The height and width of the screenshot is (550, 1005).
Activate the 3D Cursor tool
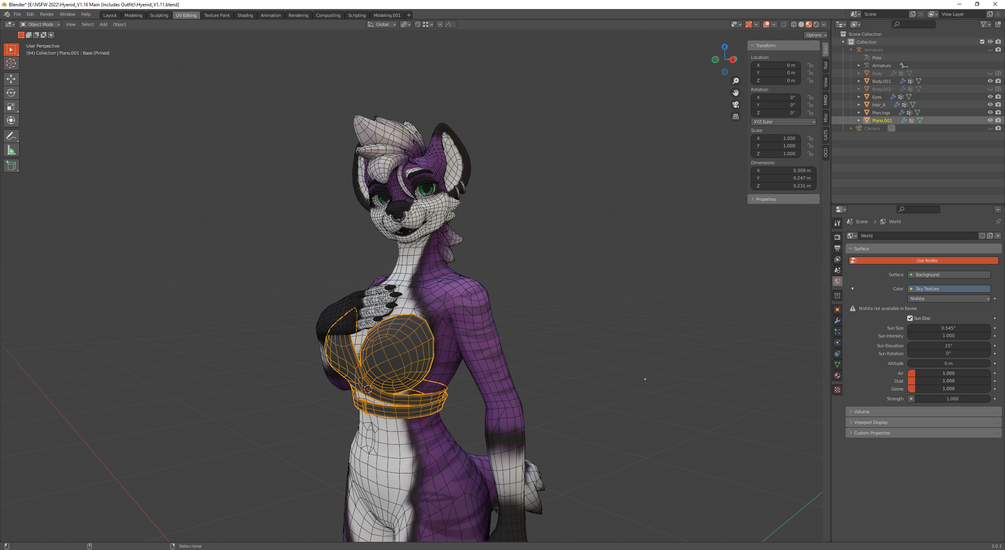[x=11, y=63]
